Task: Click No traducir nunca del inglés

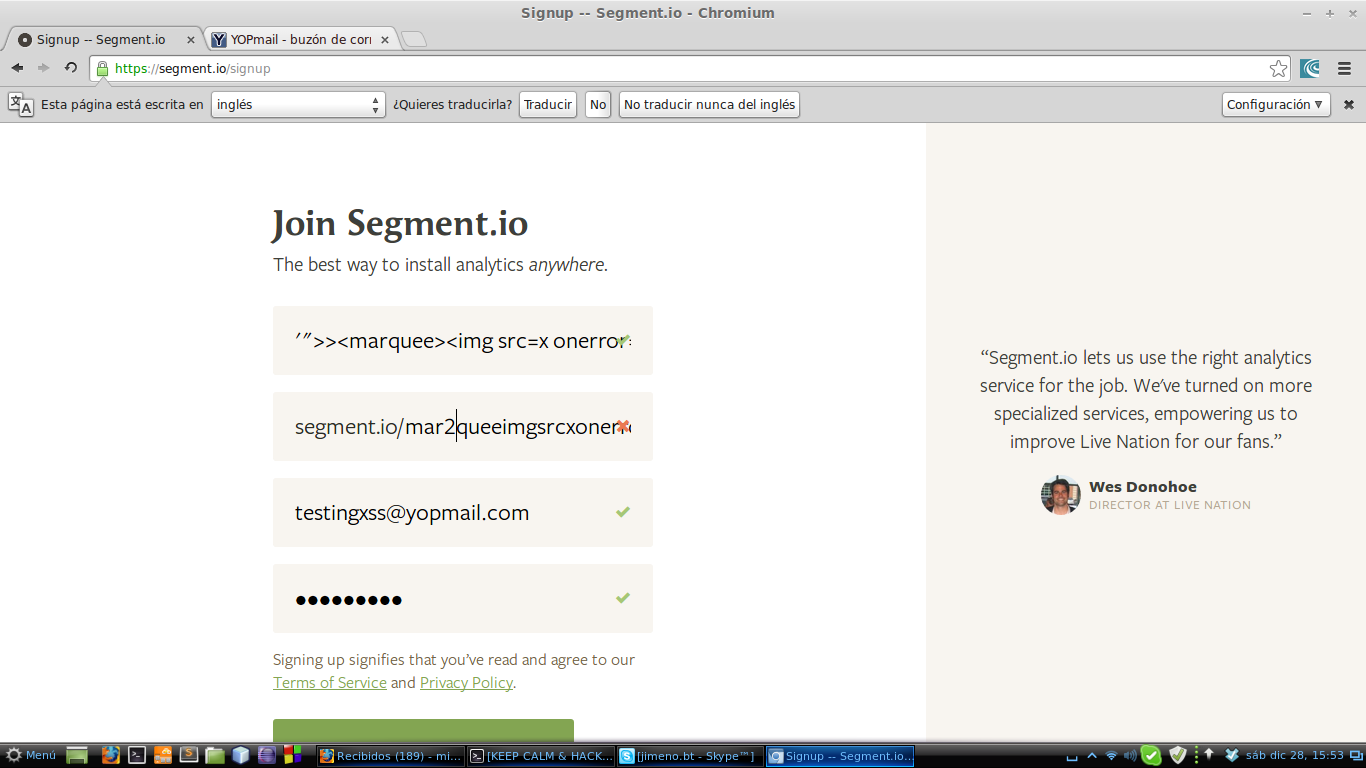Action: click(x=710, y=104)
